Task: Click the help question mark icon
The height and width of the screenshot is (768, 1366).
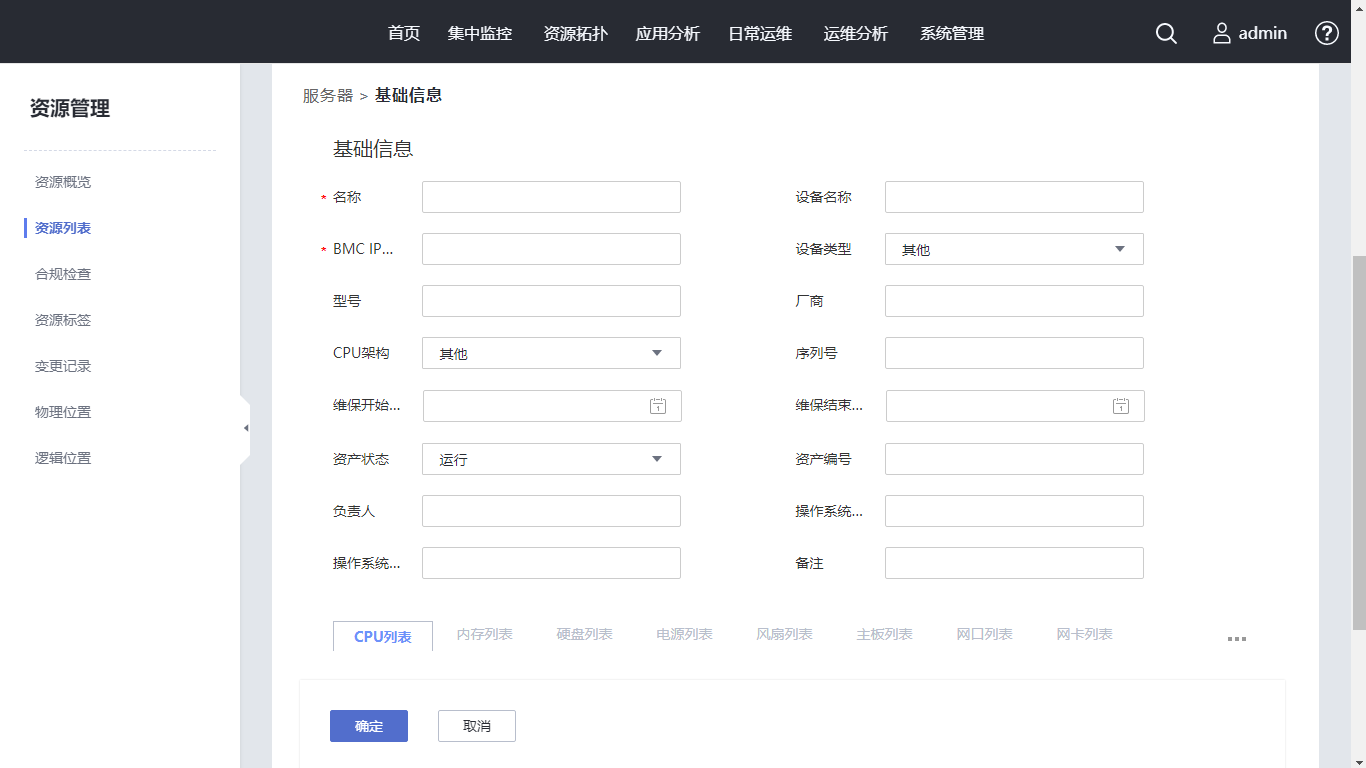Action: pos(1326,33)
